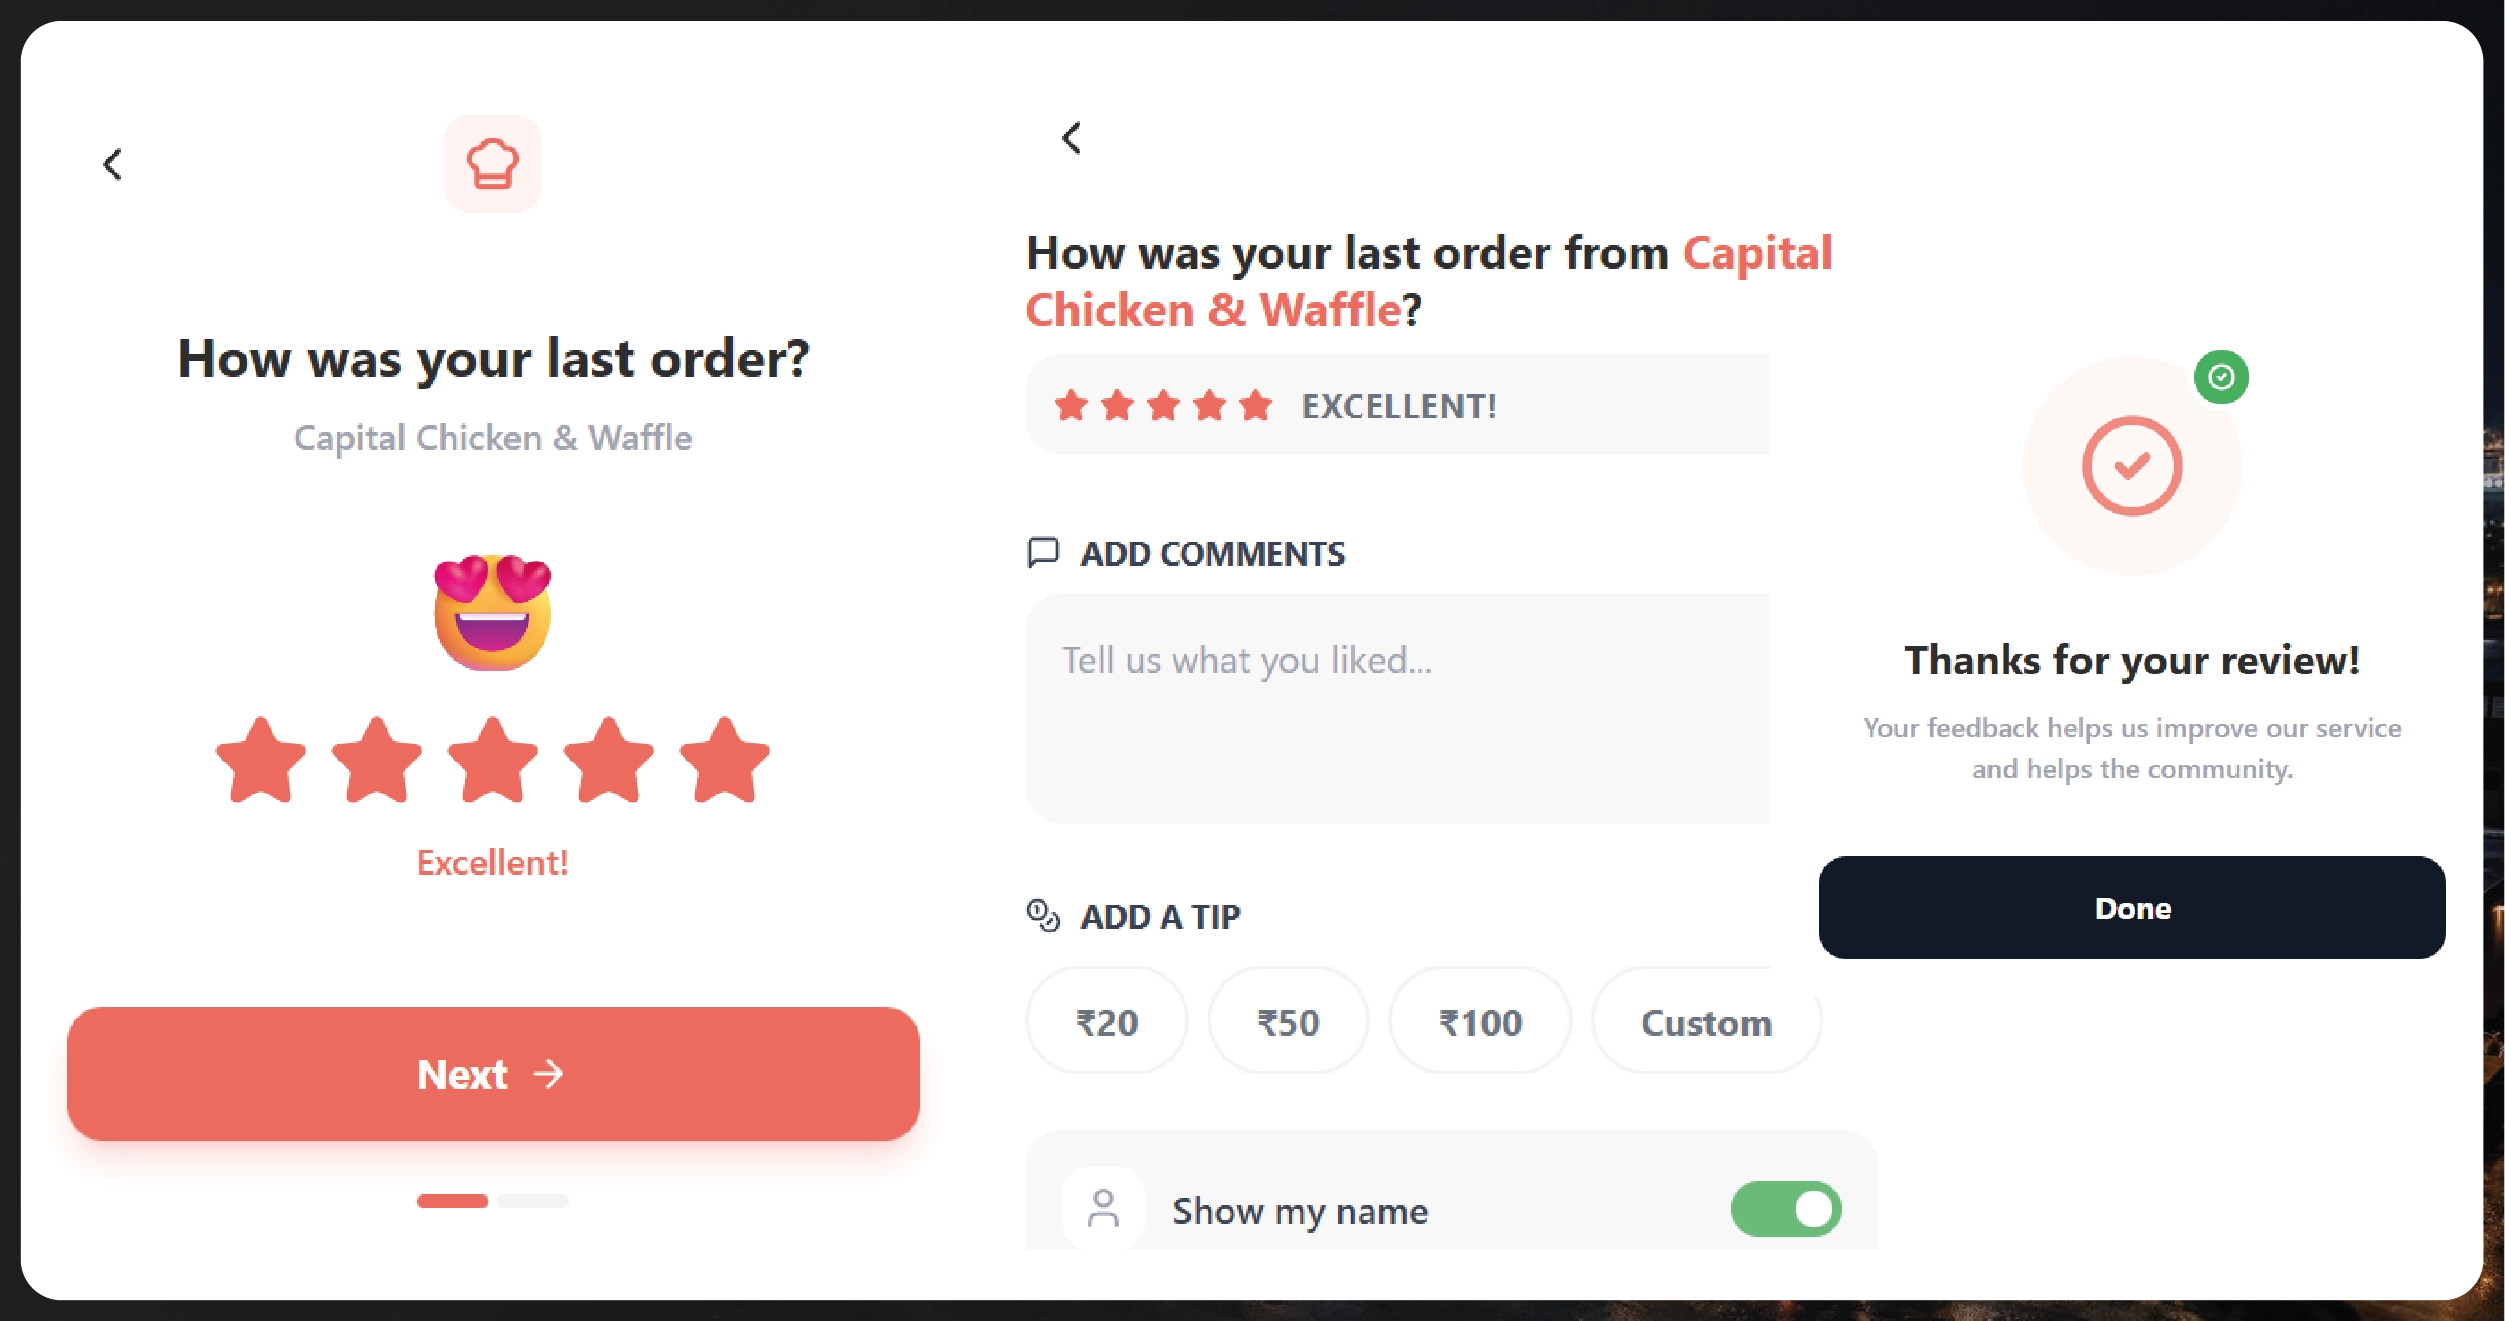Select the EXCELLENT rating bar

pyautogui.click(x=1398, y=405)
